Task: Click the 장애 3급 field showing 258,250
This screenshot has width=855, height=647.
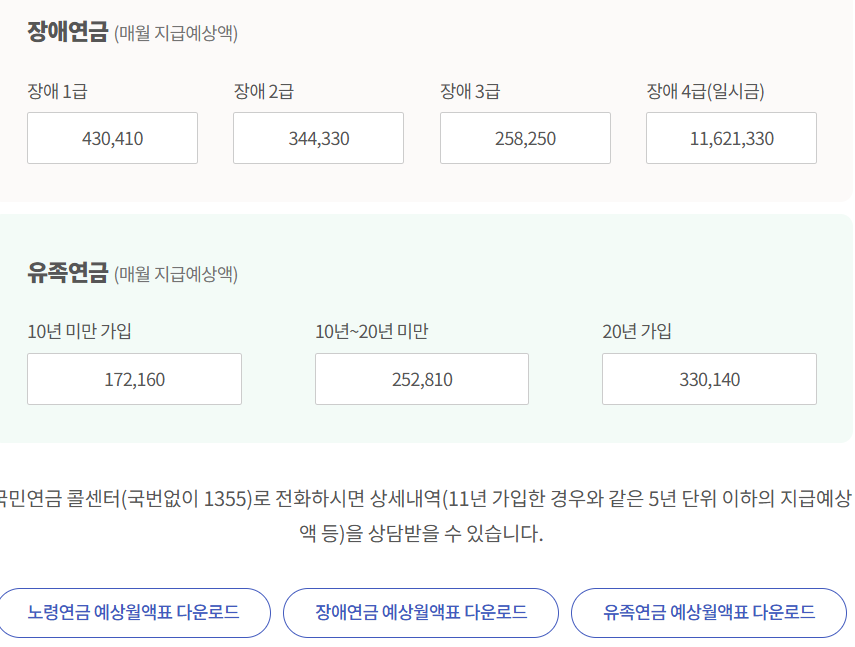Action: click(x=524, y=138)
